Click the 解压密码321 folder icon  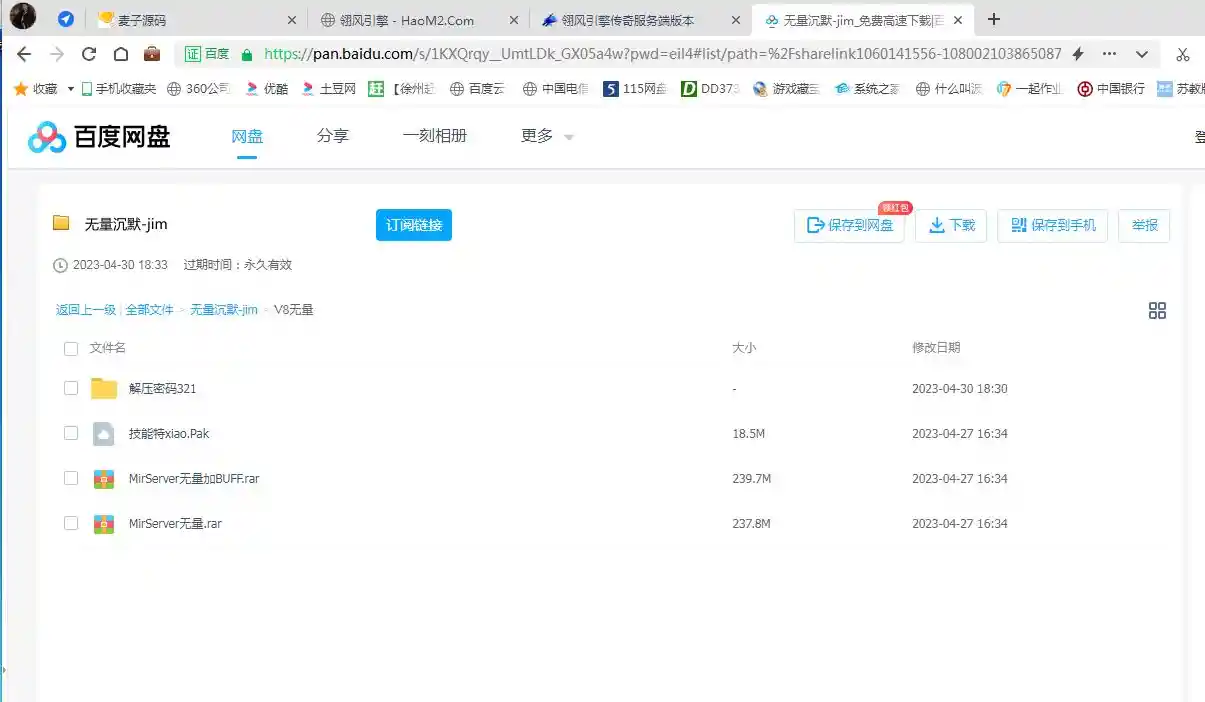[104, 388]
